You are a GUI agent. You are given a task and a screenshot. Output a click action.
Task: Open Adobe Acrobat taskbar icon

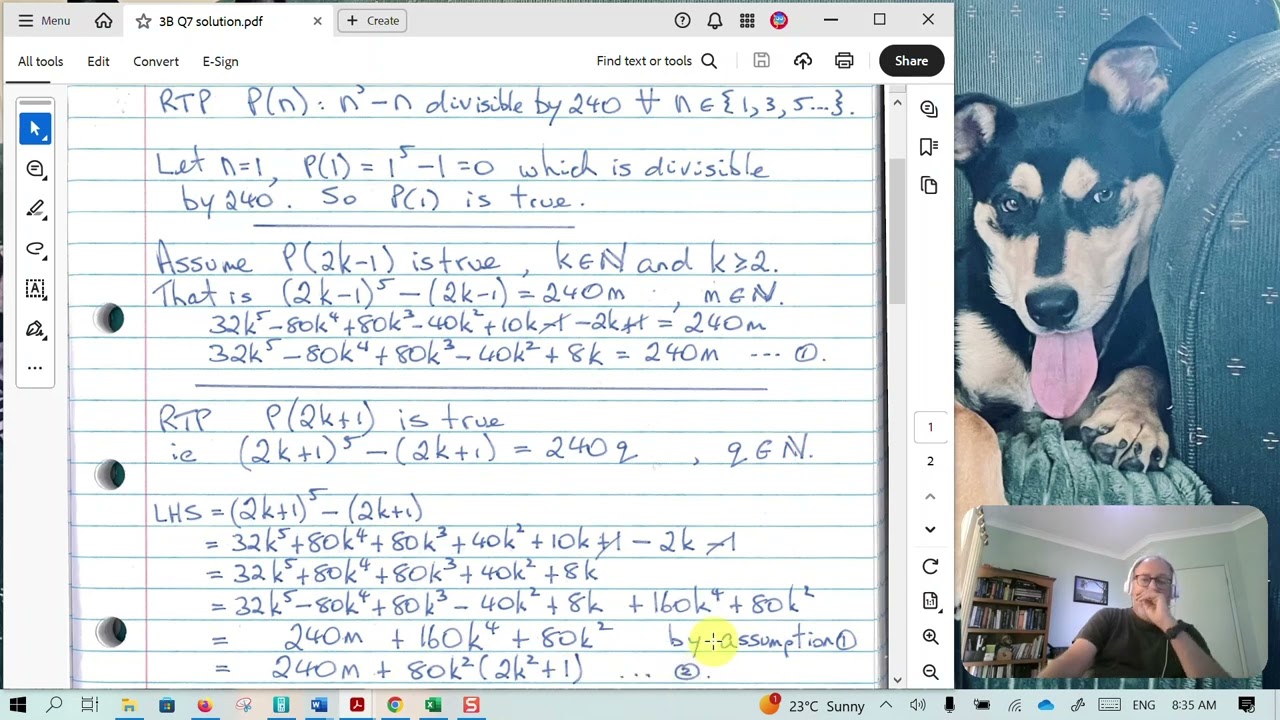356,705
